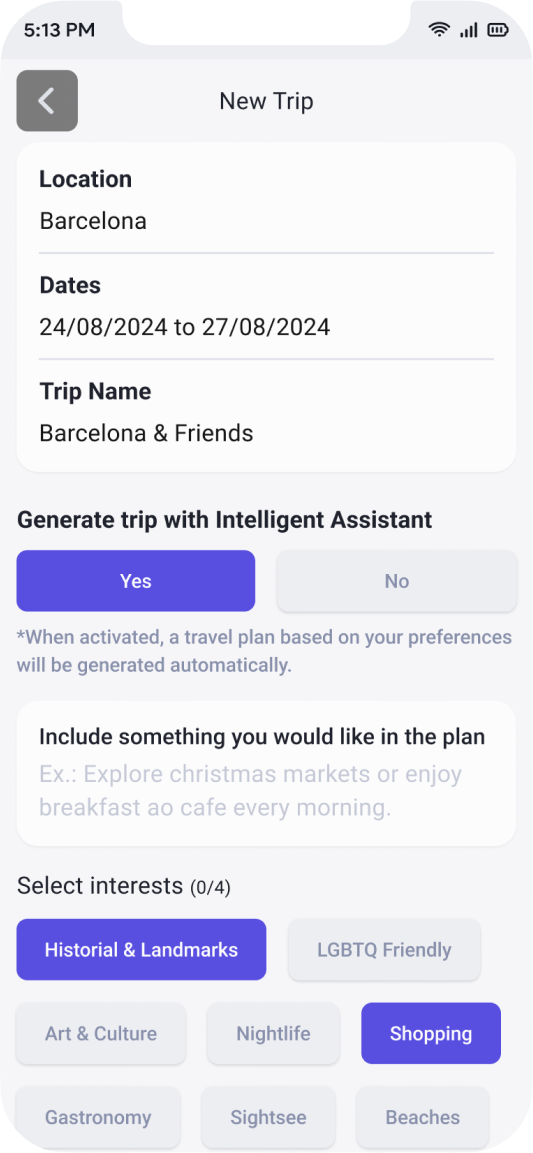The image size is (533, 1153).
Task: Tap the back arrow button
Action: pyautogui.click(x=47, y=101)
